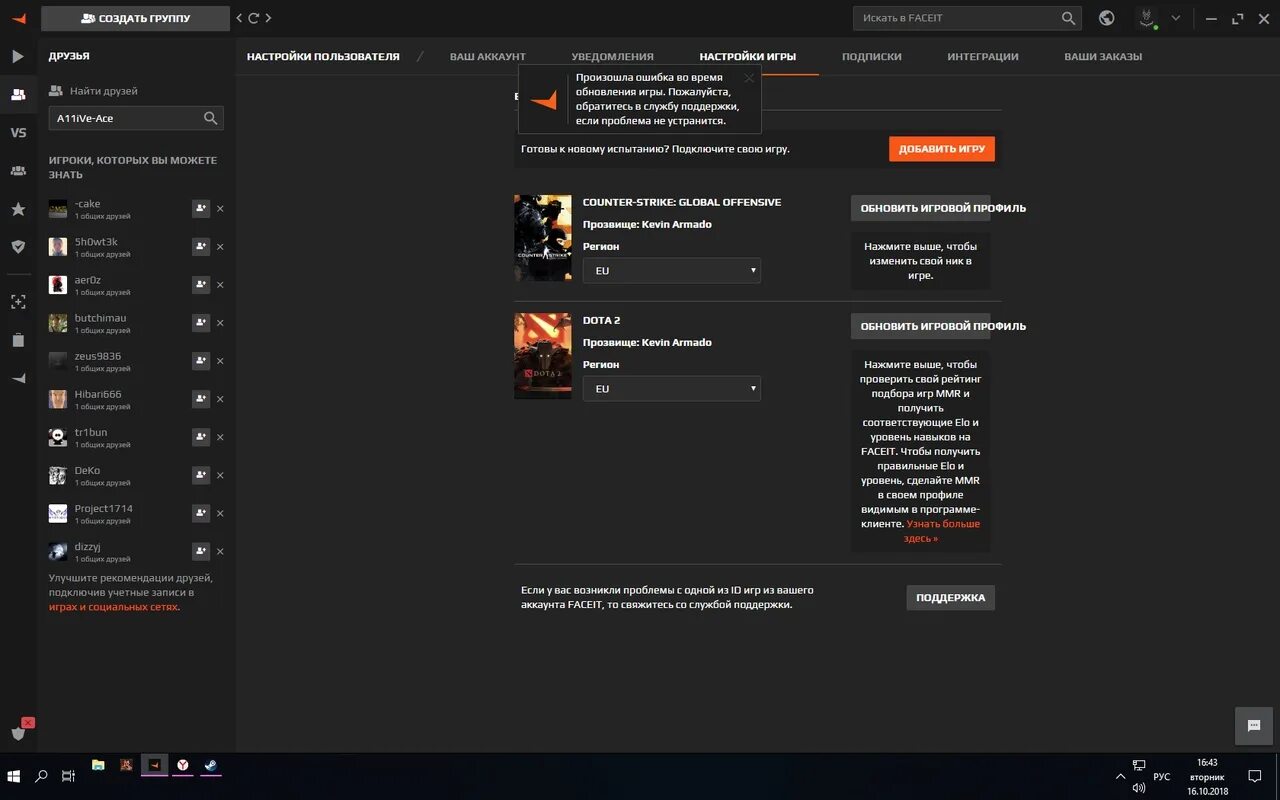Close the game update error notification
The image size is (1280, 800).
[x=749, y=77]
